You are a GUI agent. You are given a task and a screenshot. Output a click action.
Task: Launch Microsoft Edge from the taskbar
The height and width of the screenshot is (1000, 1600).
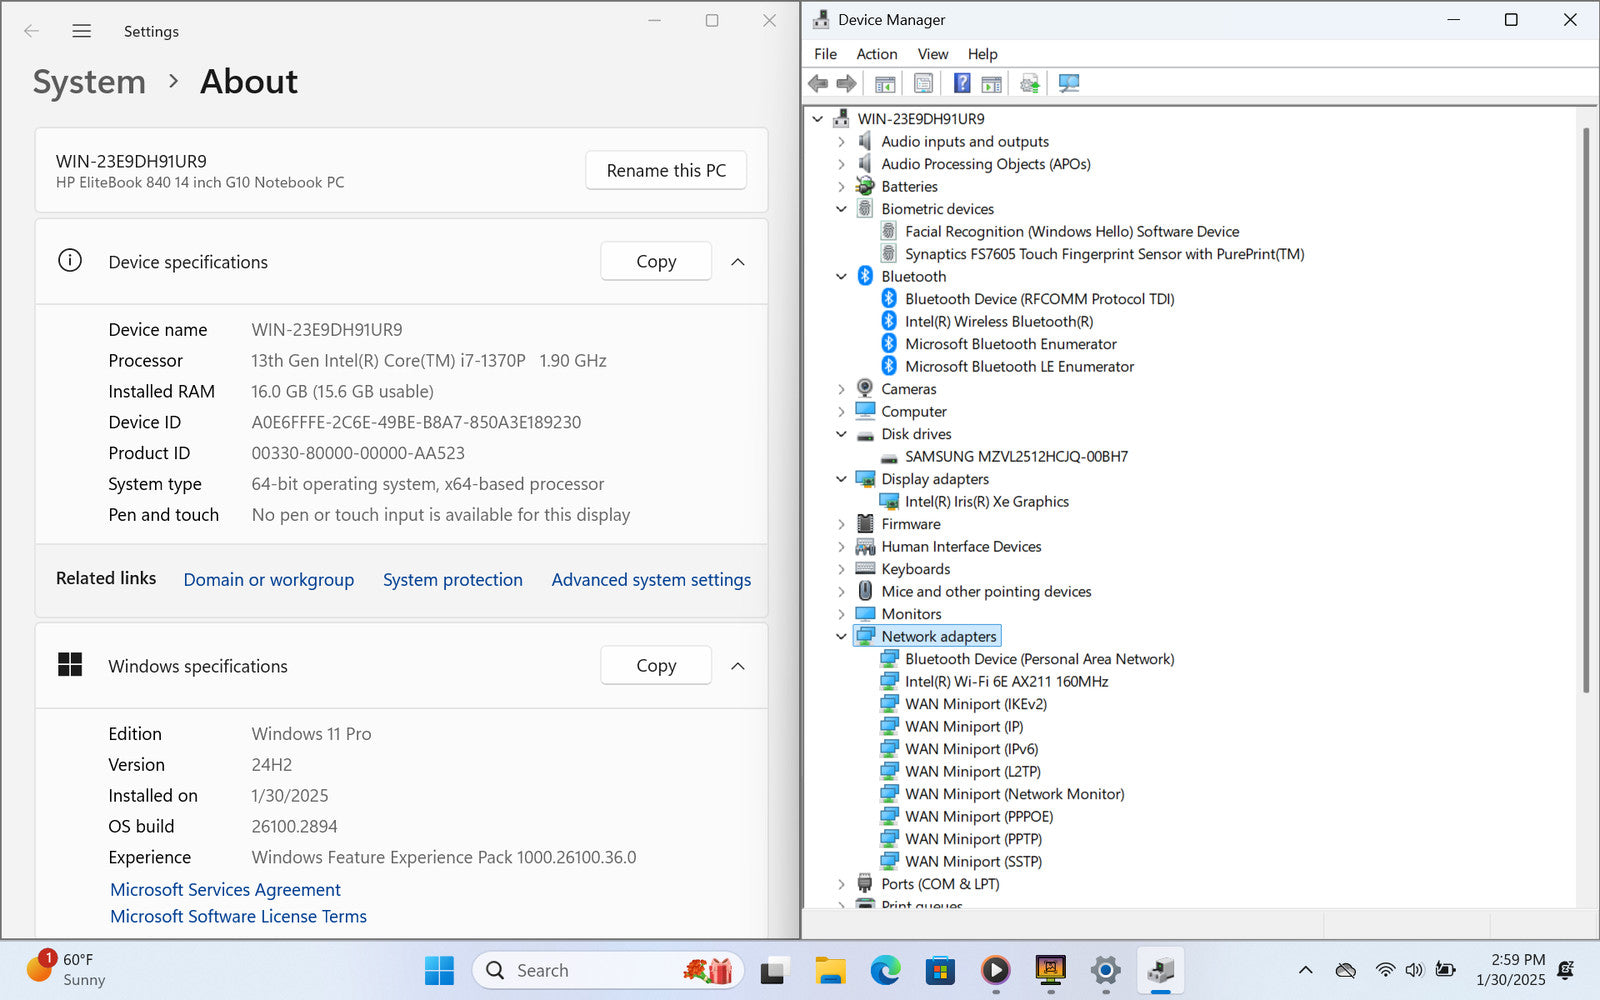[x=885, y=970]
